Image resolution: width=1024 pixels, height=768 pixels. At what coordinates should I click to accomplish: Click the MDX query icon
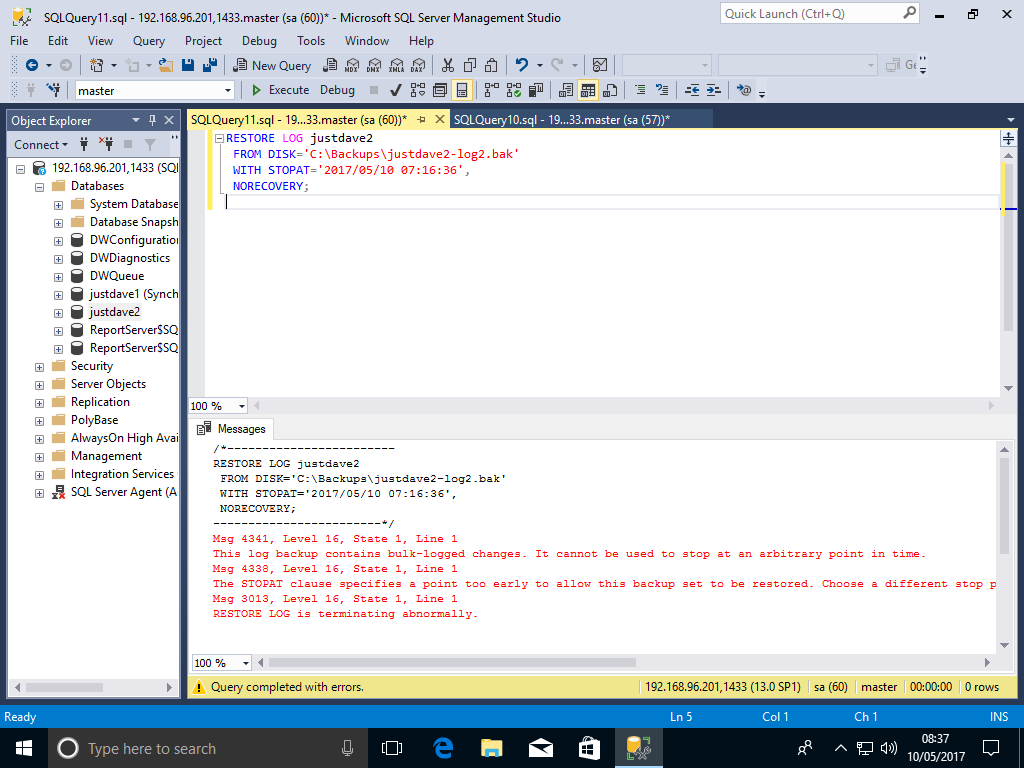point(351,65)
